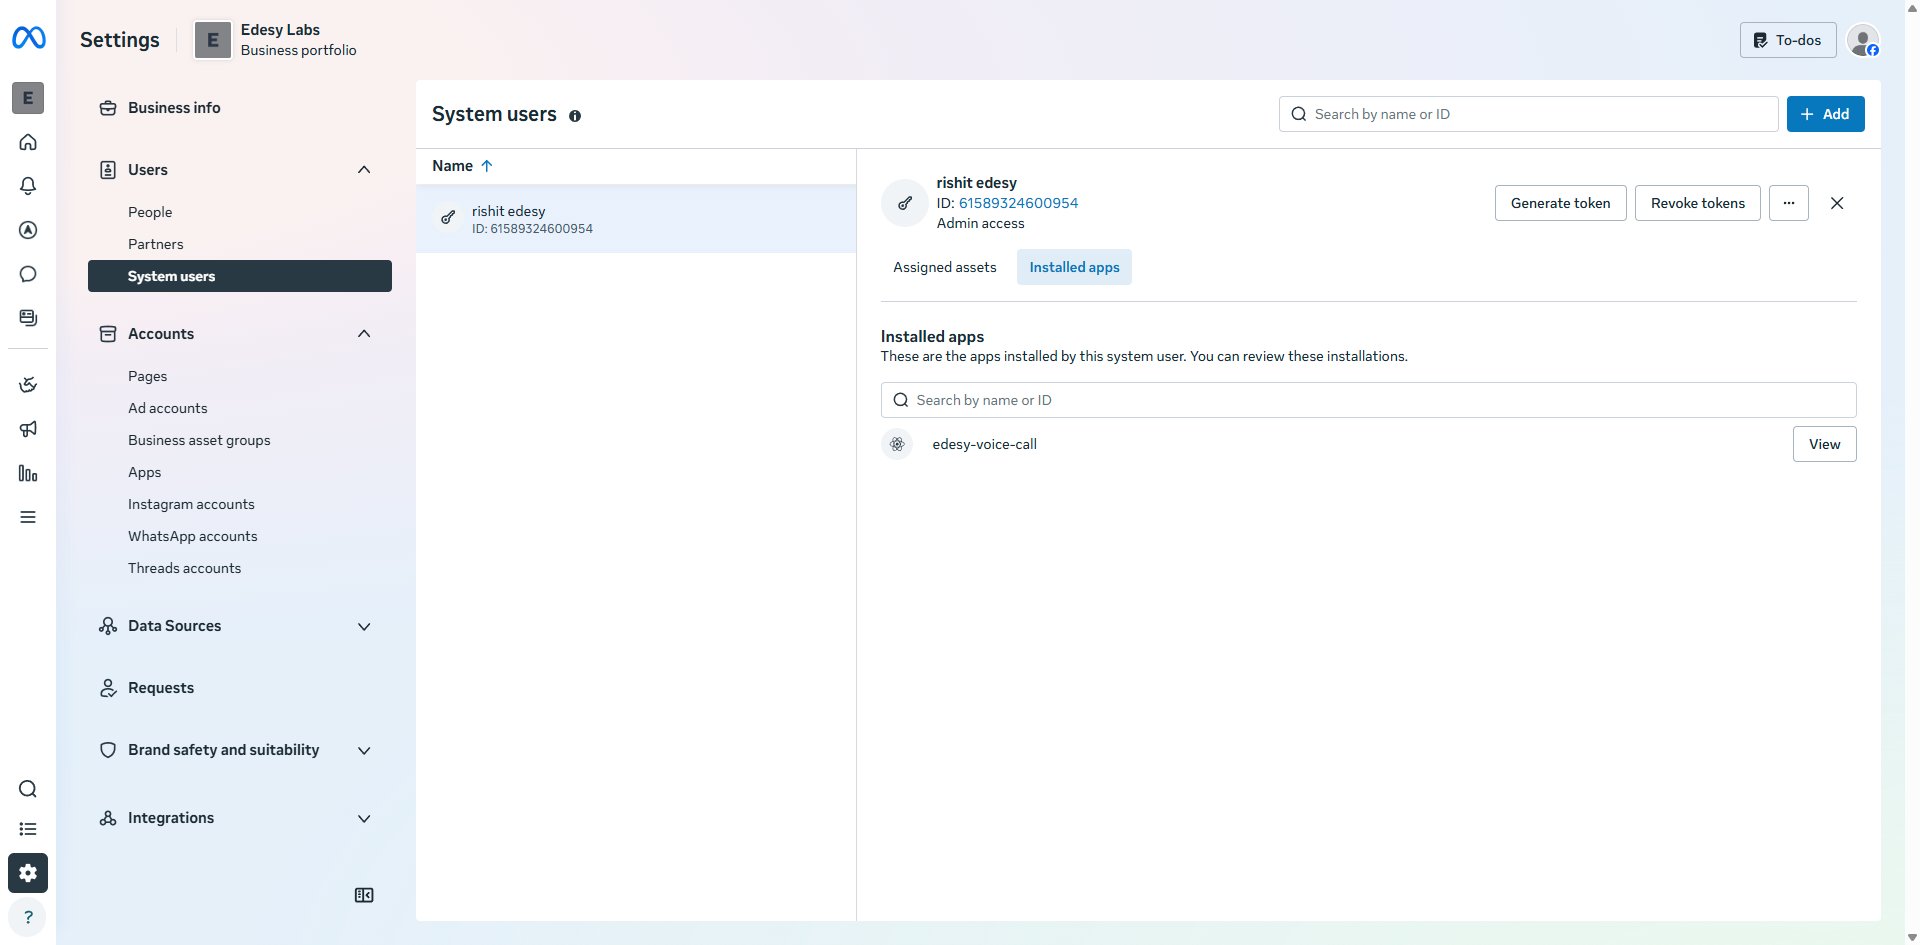Click Revoke tokens button
This screenshot has width=1920, height=945.
pyautogui.click(x=1697, y=203)
